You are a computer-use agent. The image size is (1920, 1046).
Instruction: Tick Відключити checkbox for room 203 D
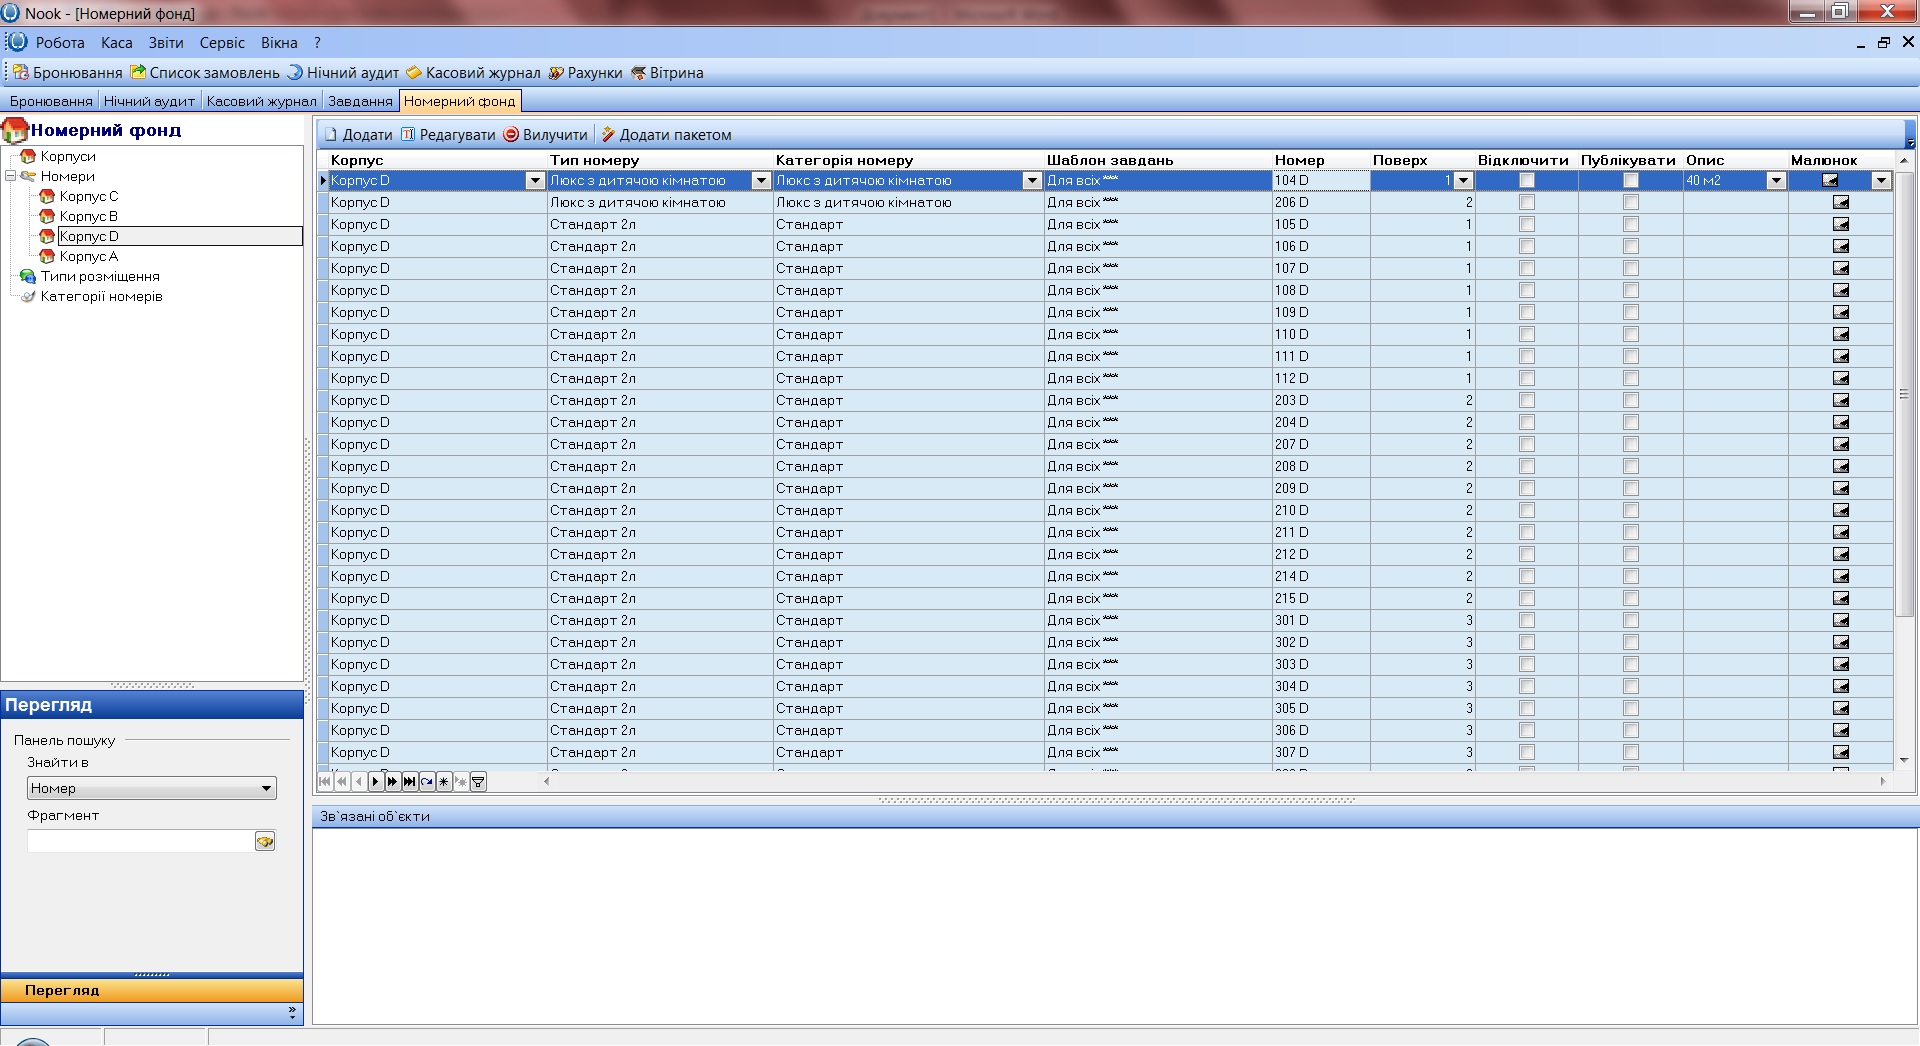(1526, 401)
